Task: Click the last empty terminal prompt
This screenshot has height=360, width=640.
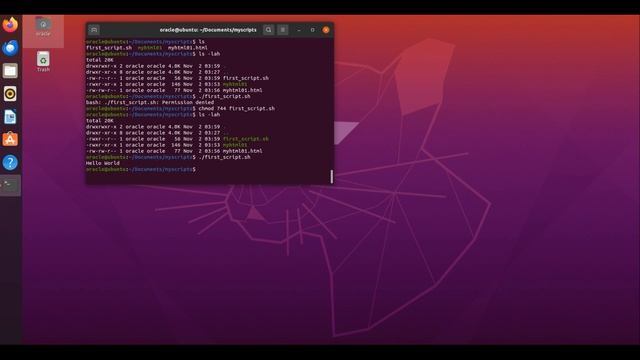Action: [x=141, y=169]
